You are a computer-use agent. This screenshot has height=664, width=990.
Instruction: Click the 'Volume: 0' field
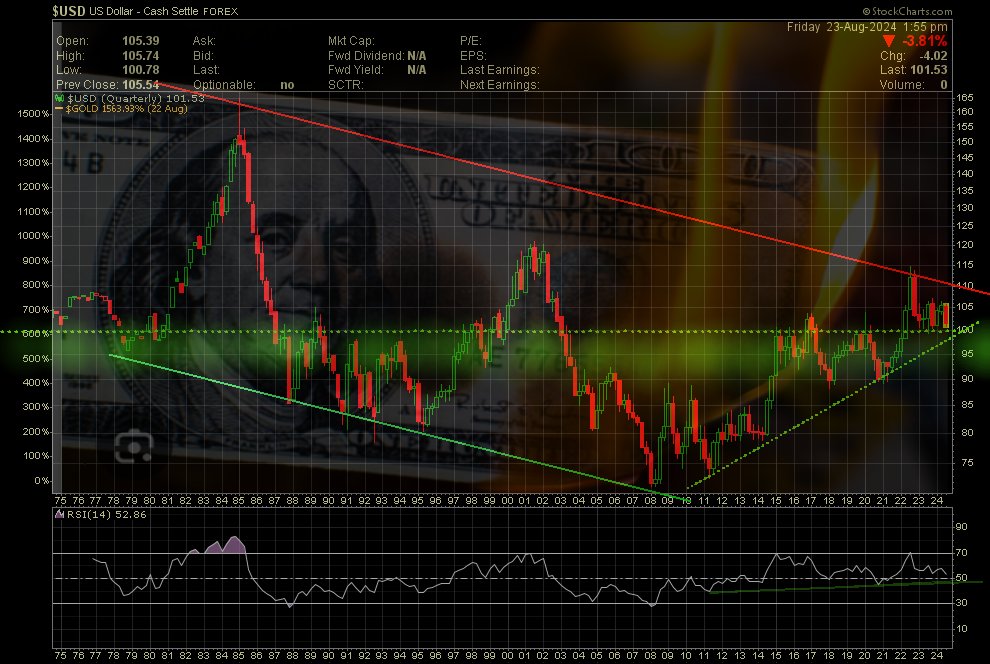coord(914,85)
